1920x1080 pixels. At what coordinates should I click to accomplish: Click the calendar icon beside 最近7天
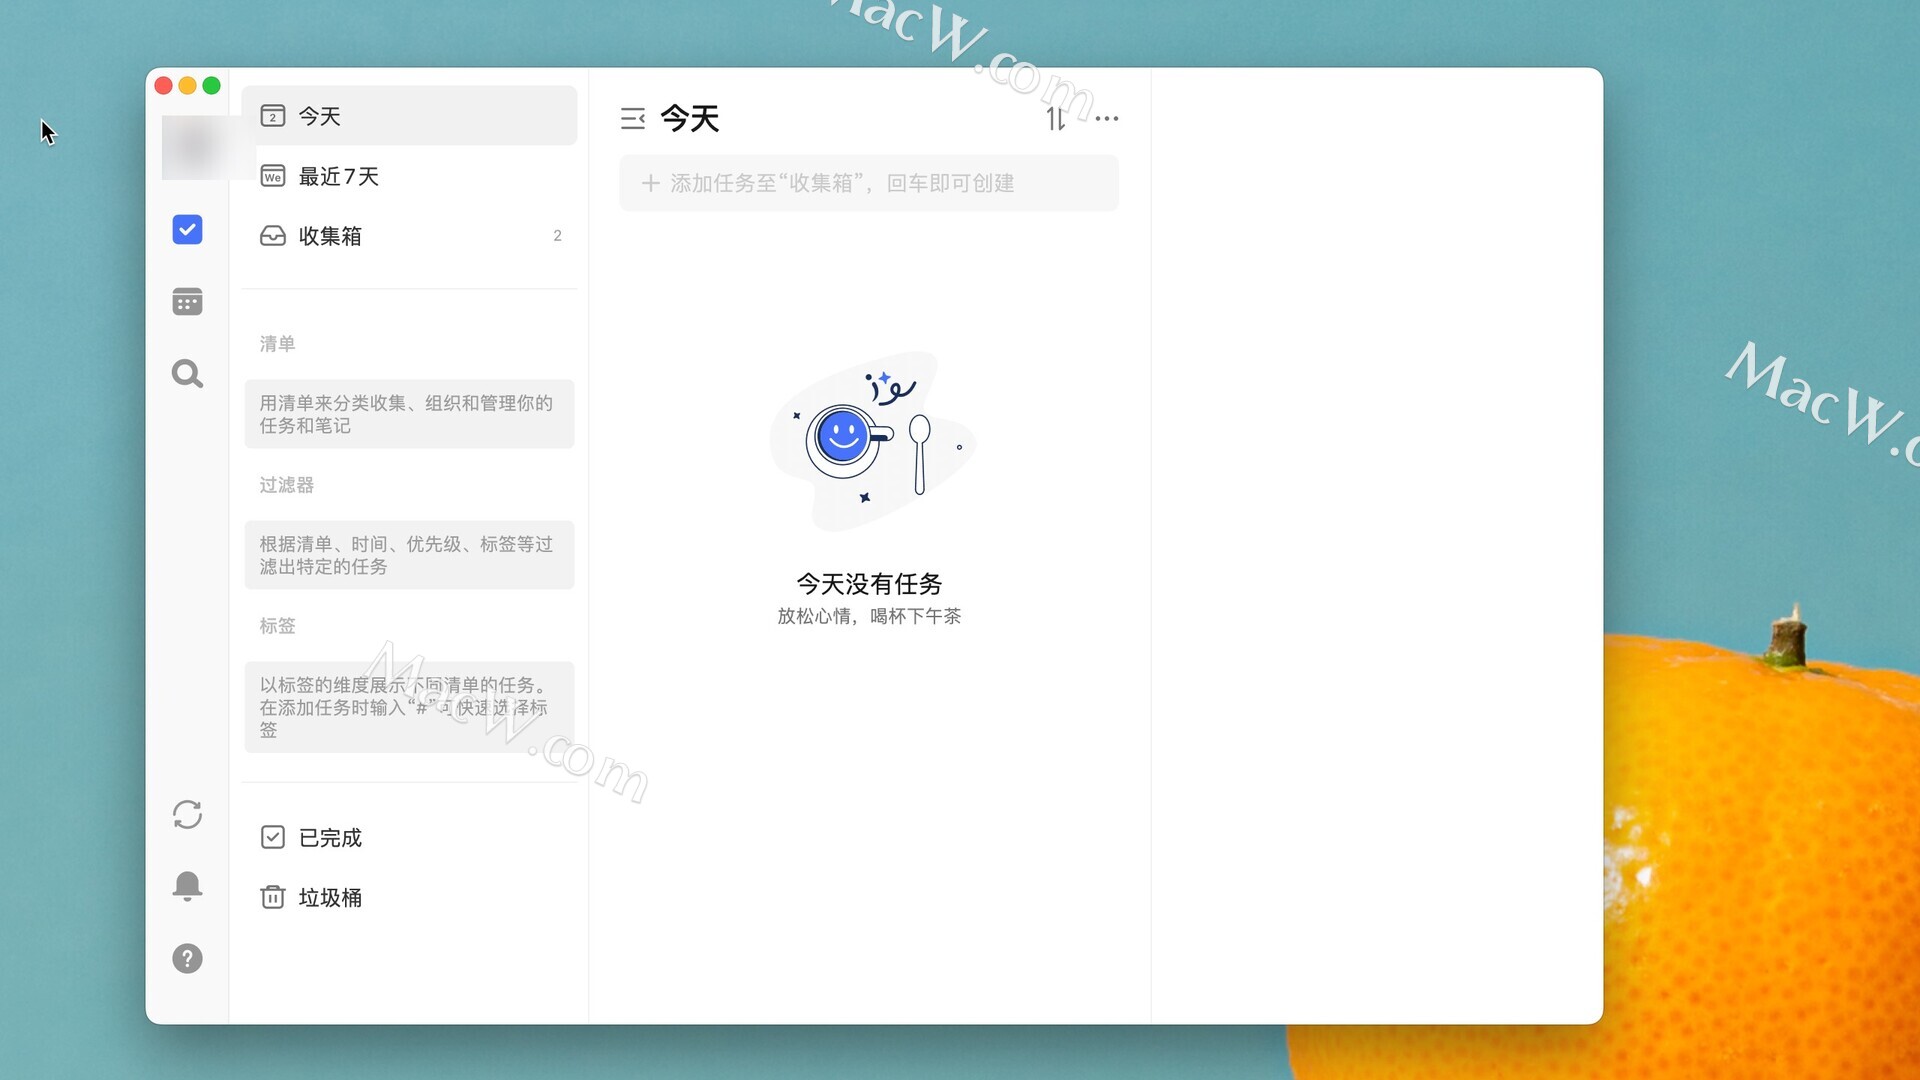click(x=273, y=176)
